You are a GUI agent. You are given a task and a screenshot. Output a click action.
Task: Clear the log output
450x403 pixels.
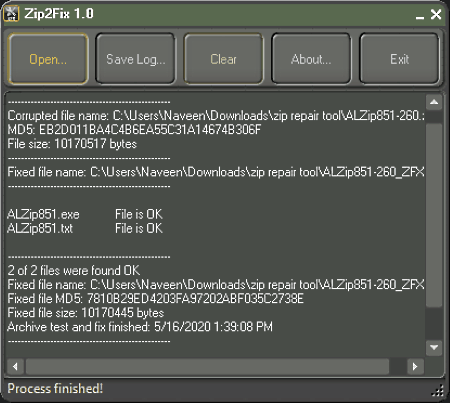pyautogui.click(x=223, y=59)
